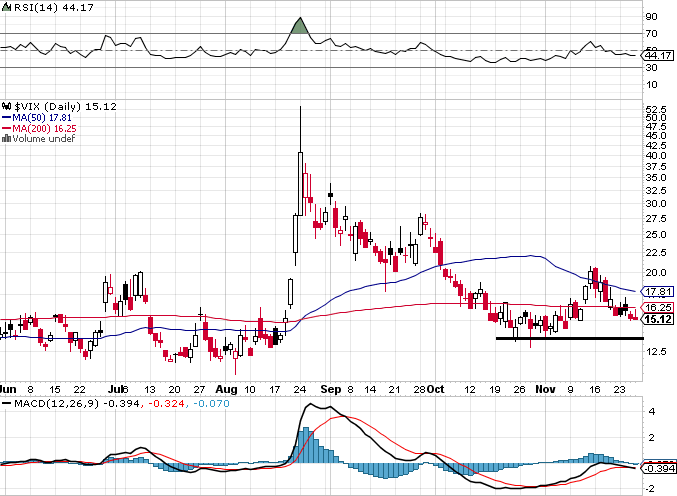Click the Jul month label on date axis
677x496 pixels.
pos(116,389)
